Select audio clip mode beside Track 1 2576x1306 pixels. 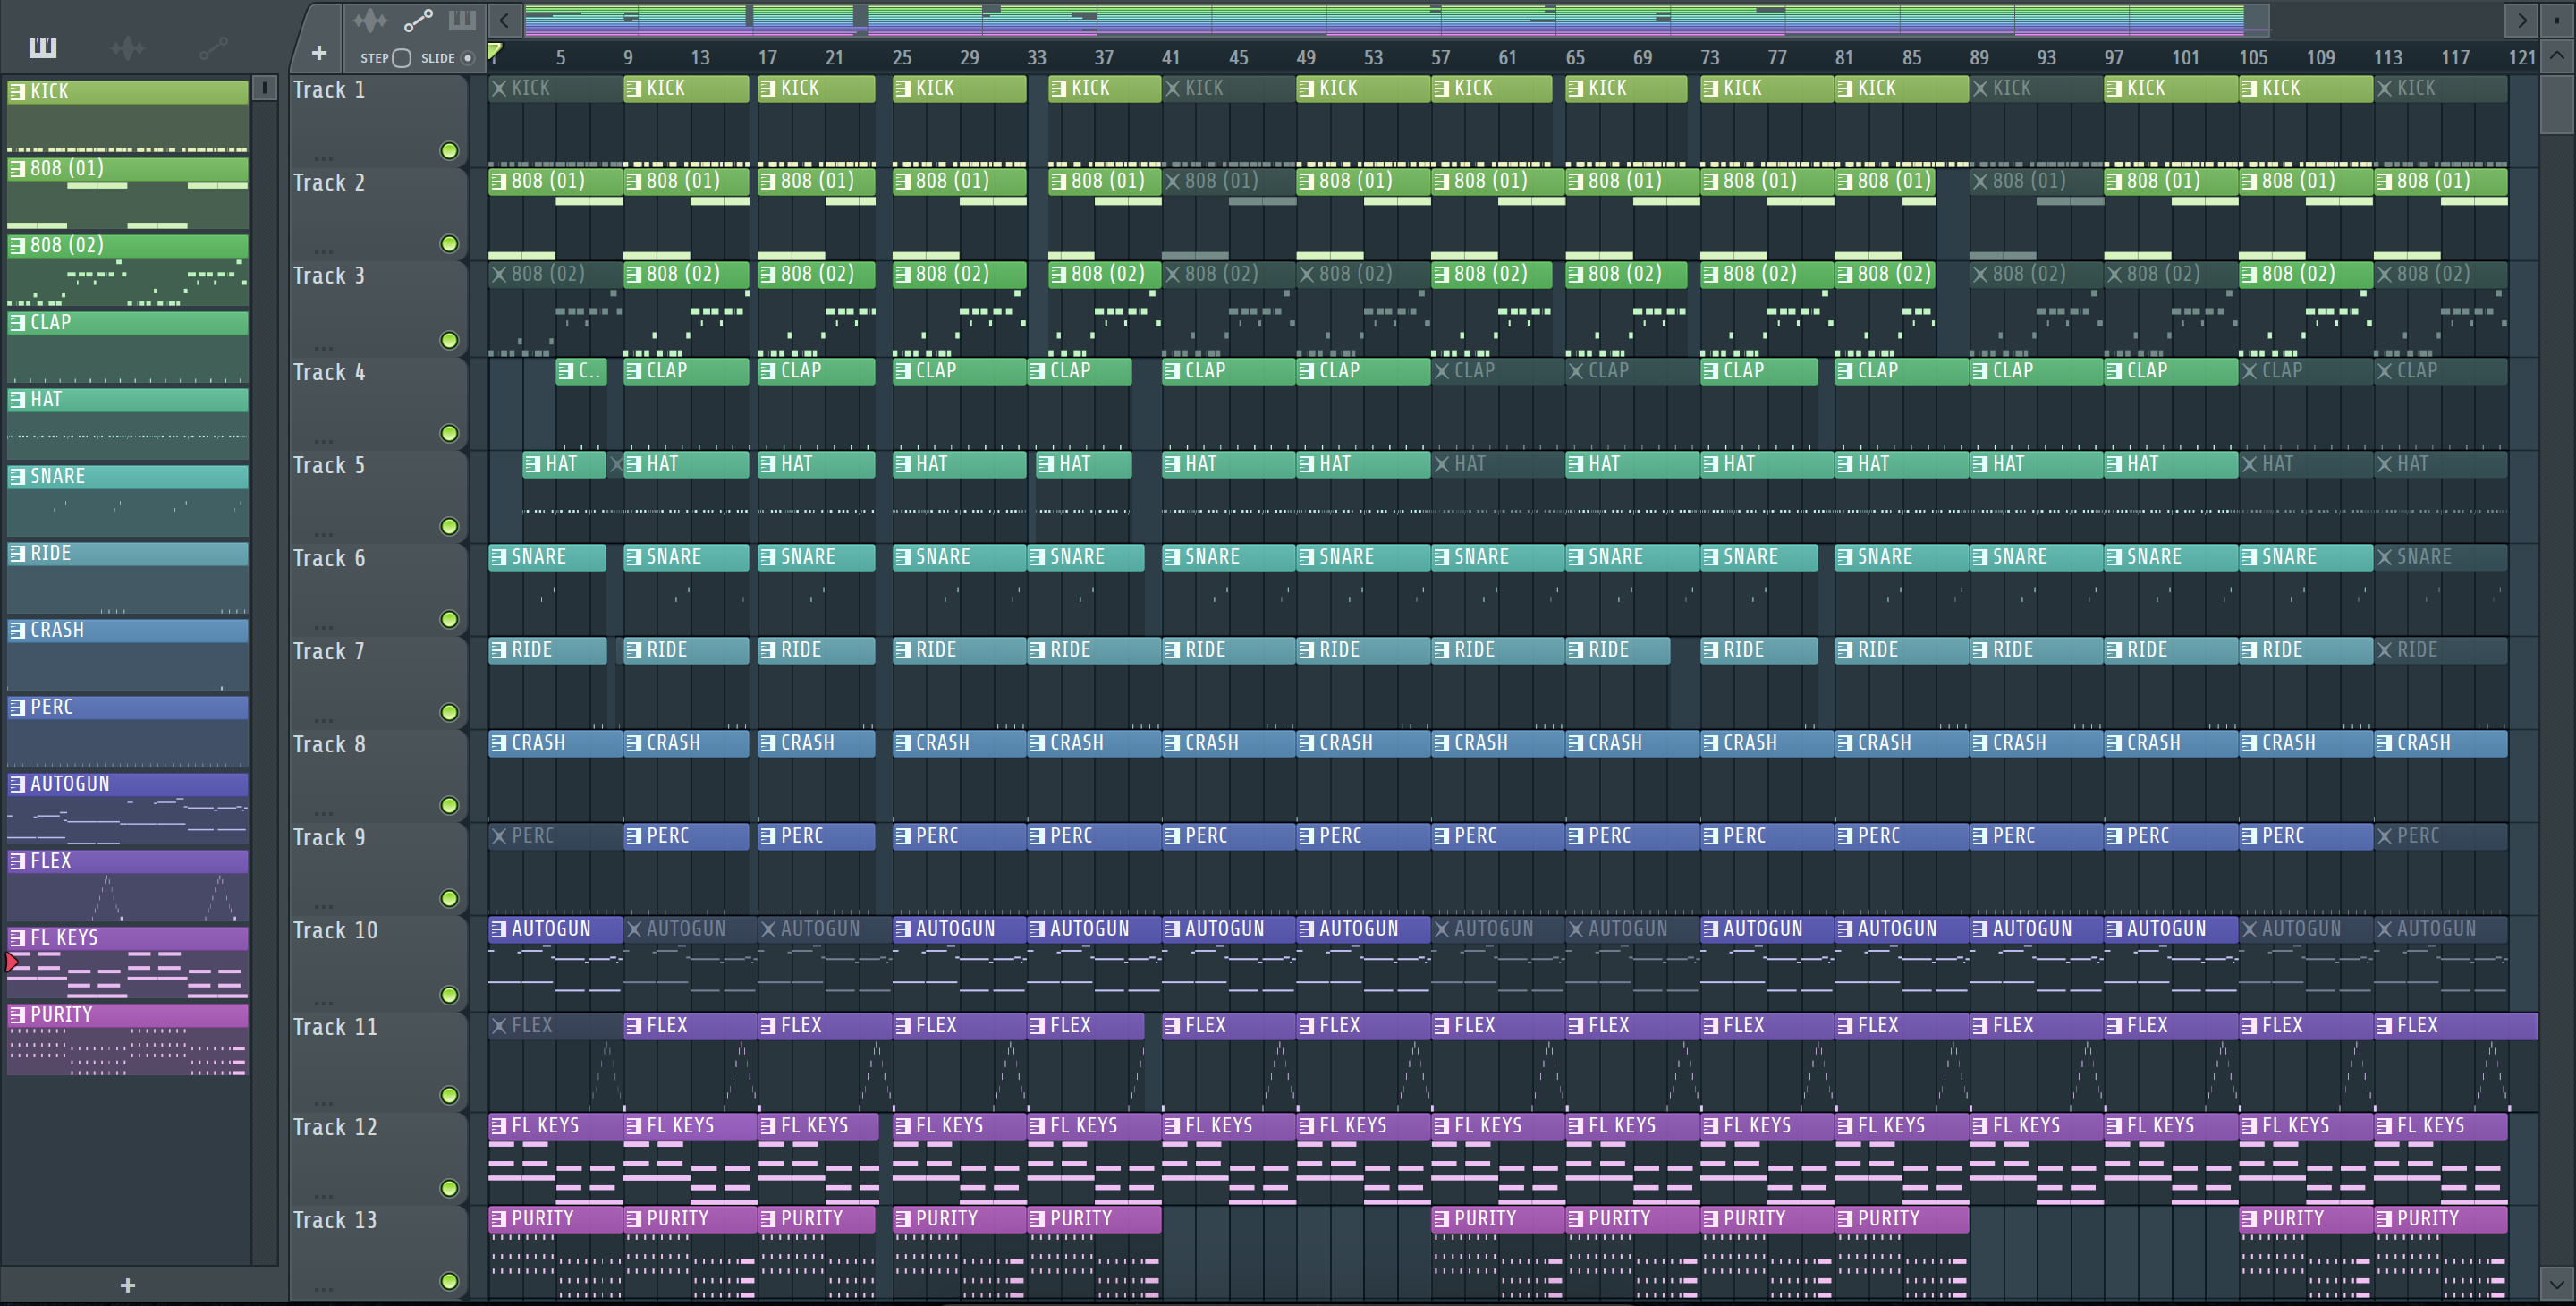[x=370, y=20]
